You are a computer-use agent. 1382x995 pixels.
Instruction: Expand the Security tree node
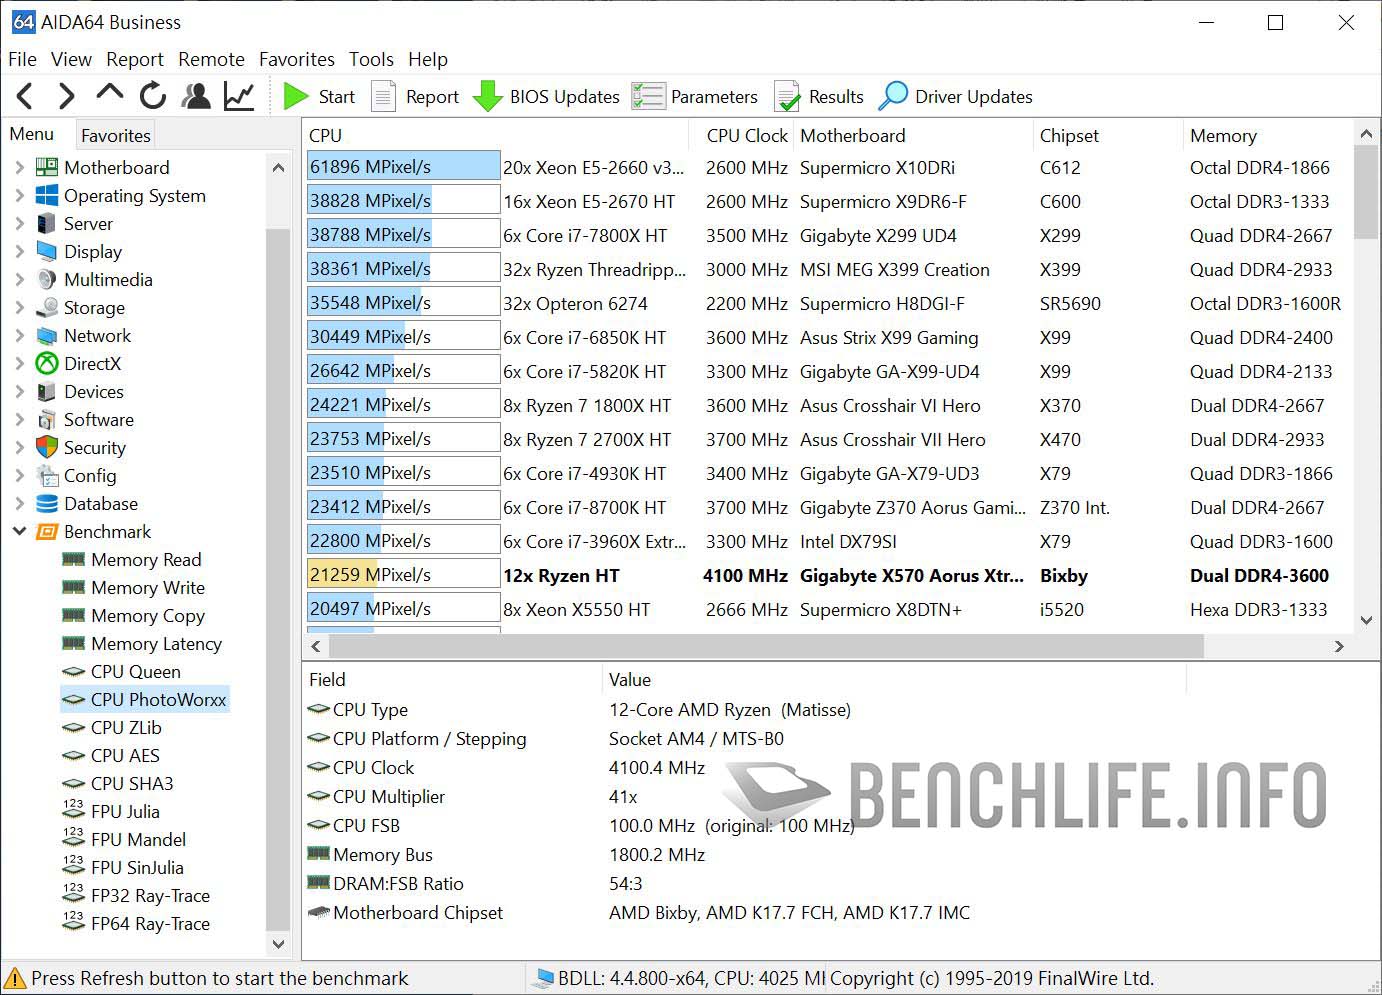pos(19,447)
